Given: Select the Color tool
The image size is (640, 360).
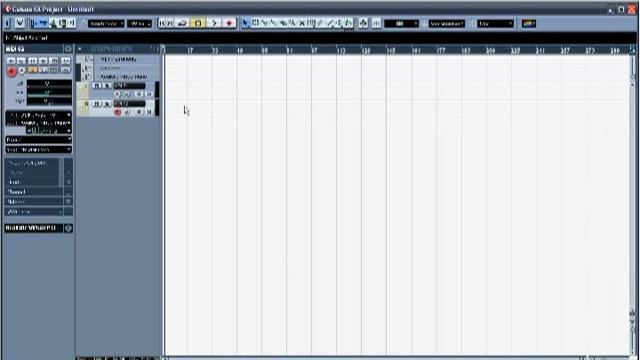Looking at the screenshot, I should (x=349, y=23).
